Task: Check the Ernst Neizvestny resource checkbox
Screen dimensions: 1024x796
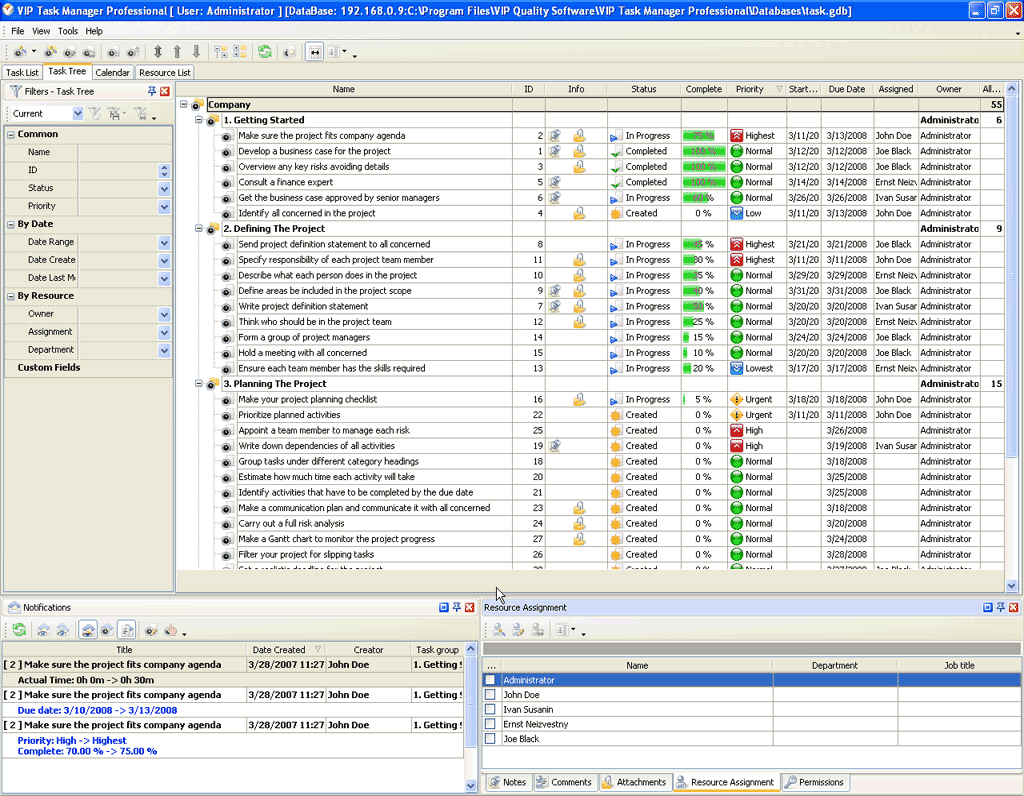Action: [490, 724]
